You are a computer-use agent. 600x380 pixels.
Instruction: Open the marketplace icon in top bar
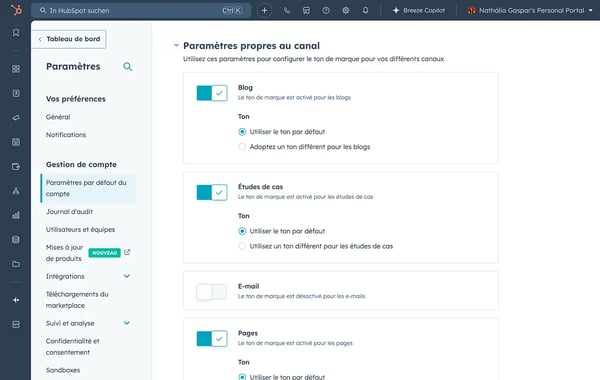coord(306,10)
